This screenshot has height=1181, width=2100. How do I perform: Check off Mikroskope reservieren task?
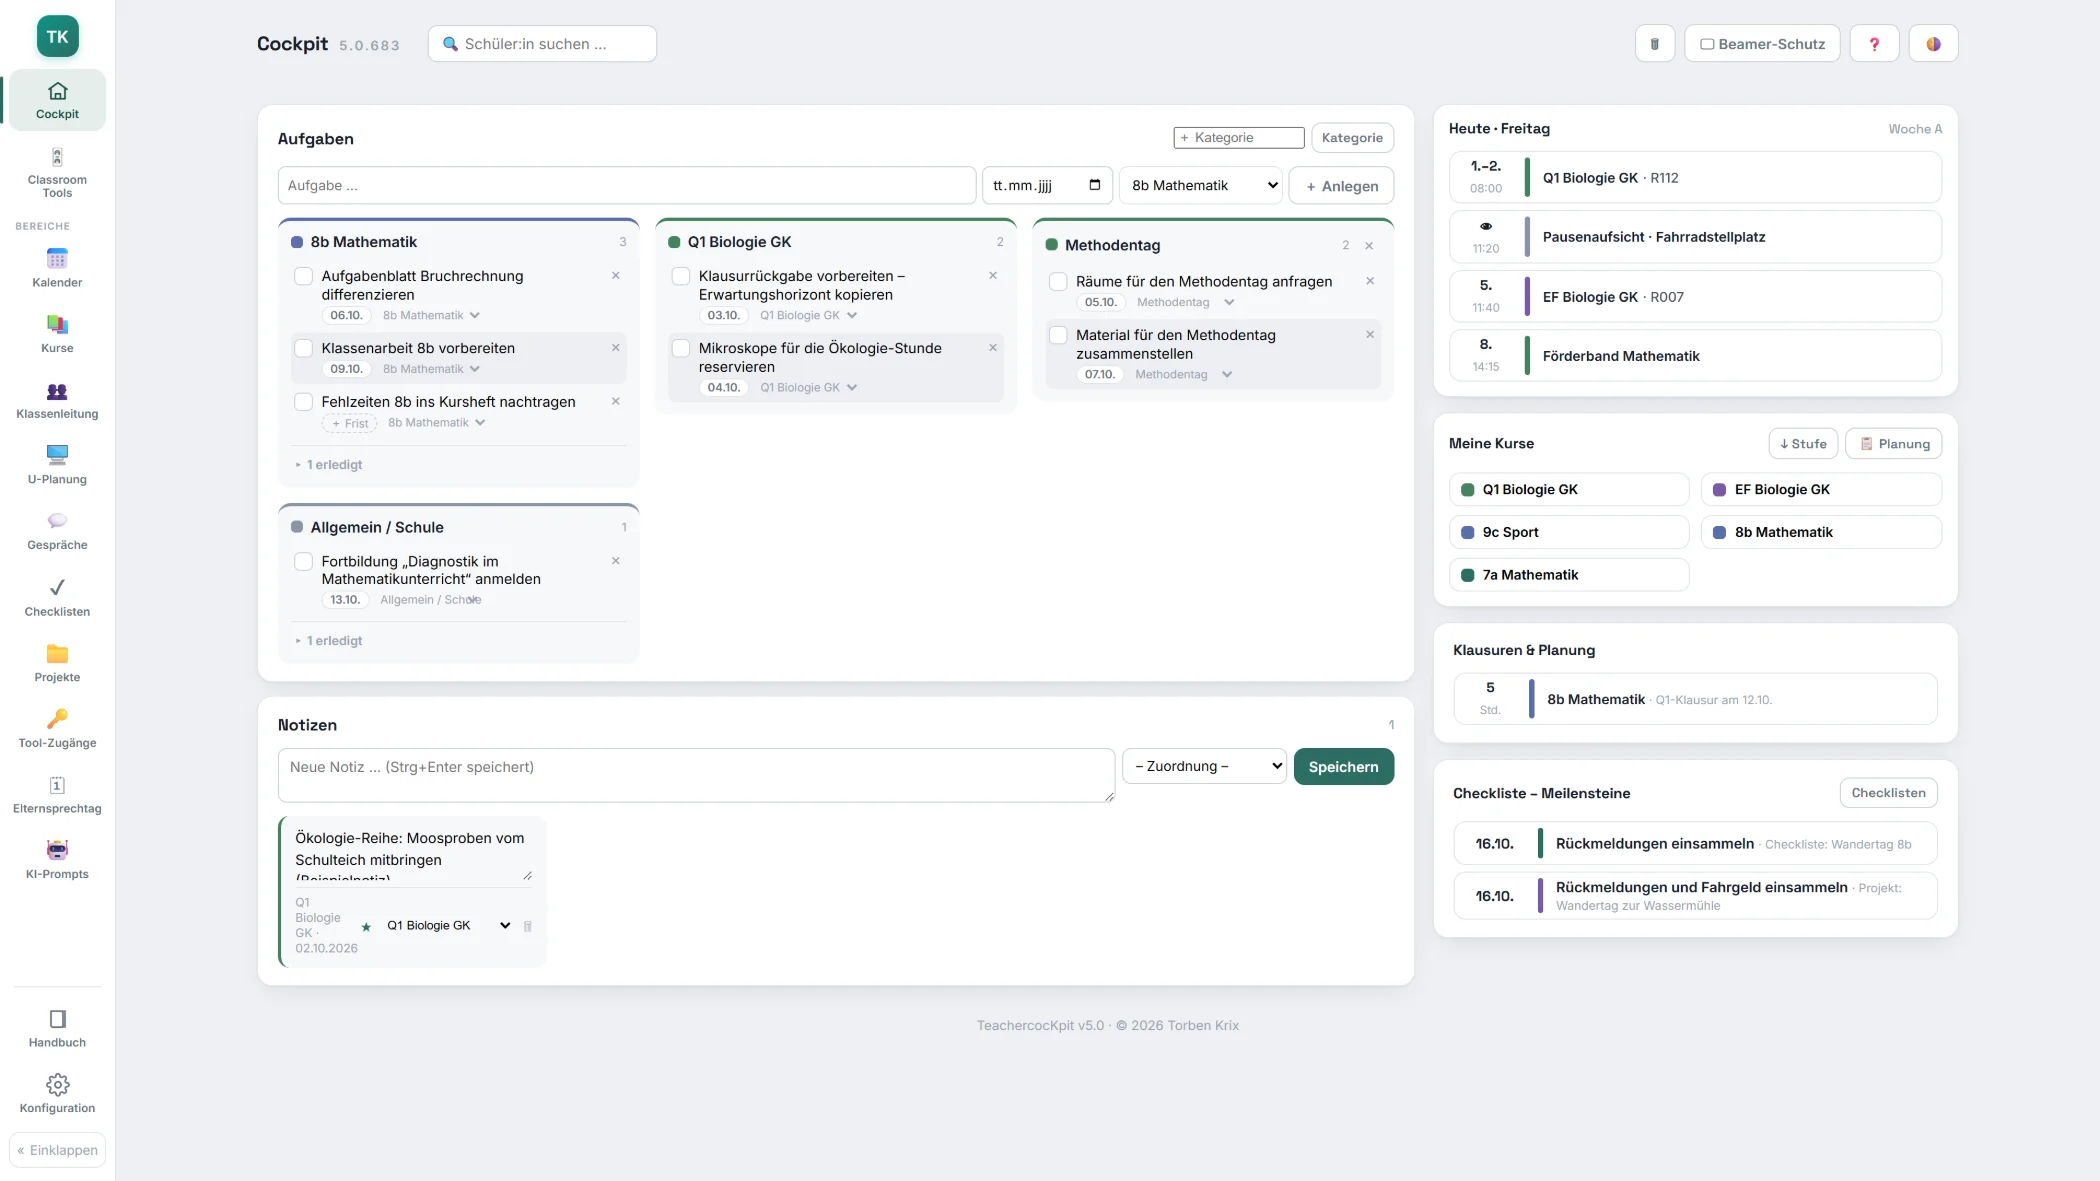point(681,348)
